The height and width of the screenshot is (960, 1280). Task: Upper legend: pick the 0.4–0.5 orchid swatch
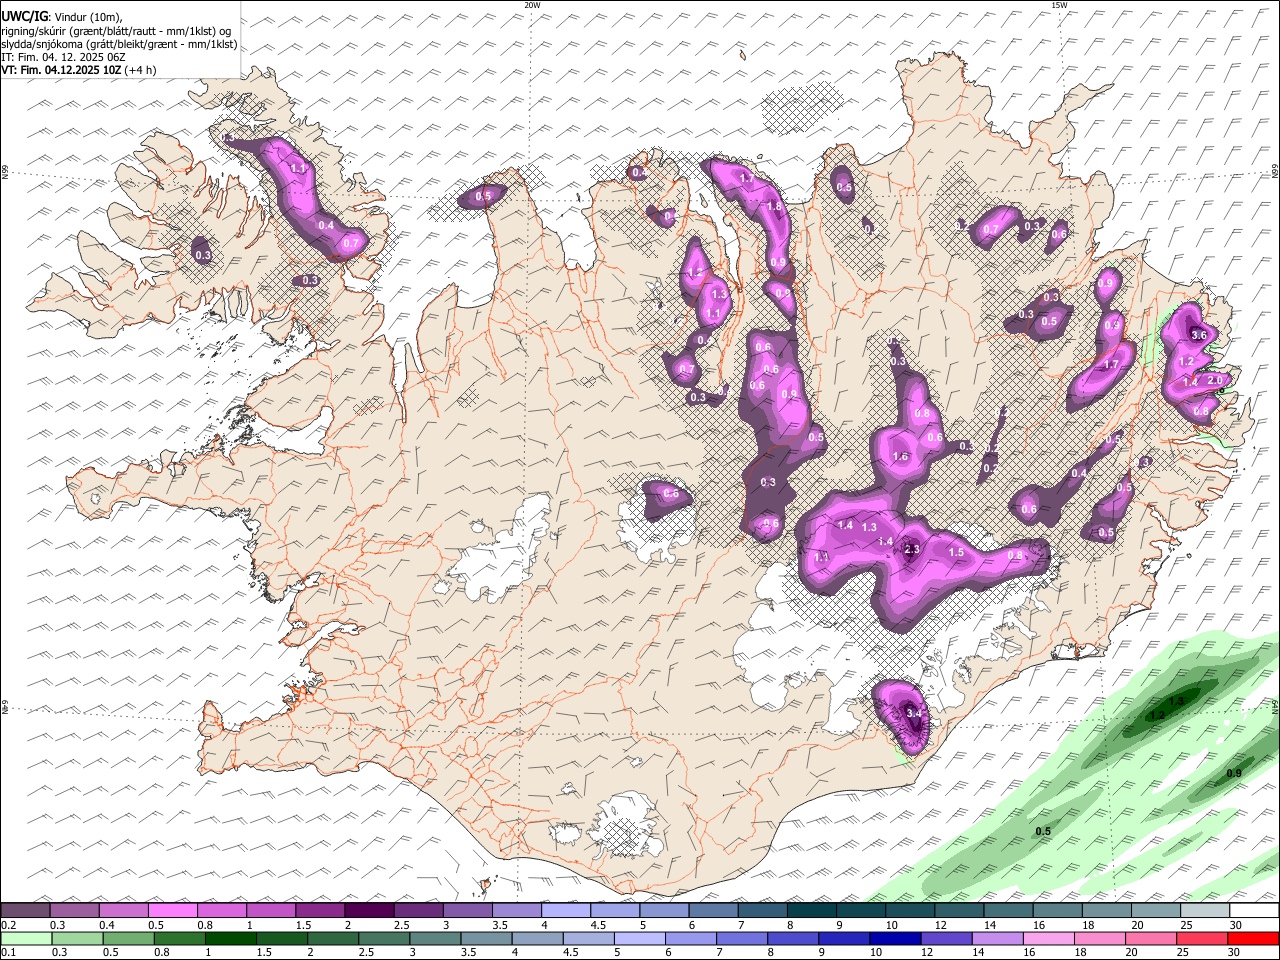pyautogui.click(x=123, y=911)
